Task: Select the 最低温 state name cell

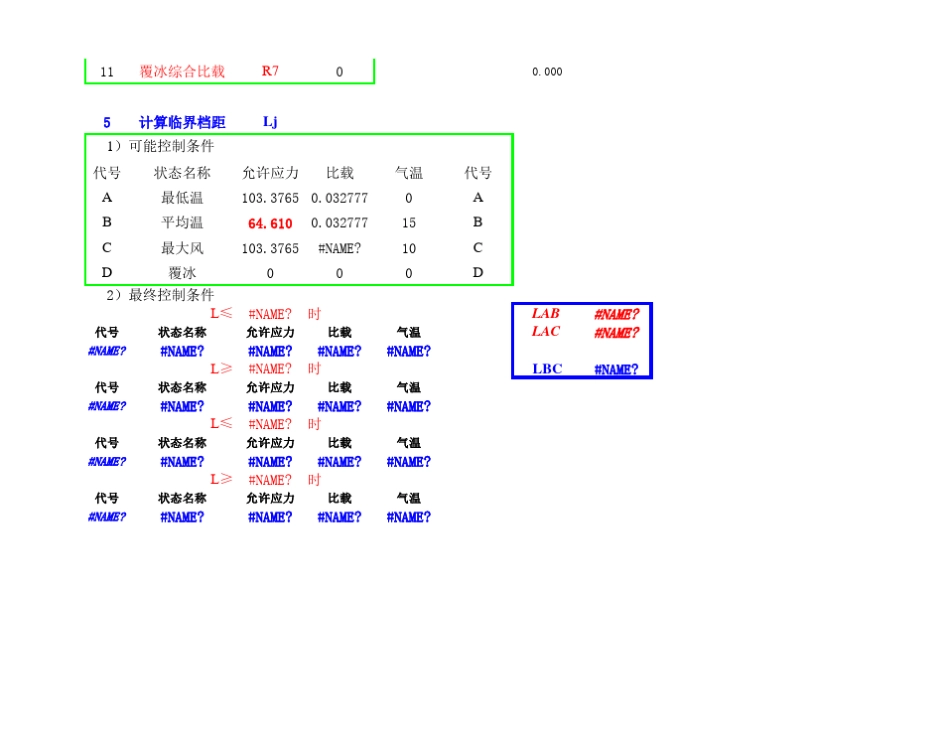Action: click(x=182, y=198)
